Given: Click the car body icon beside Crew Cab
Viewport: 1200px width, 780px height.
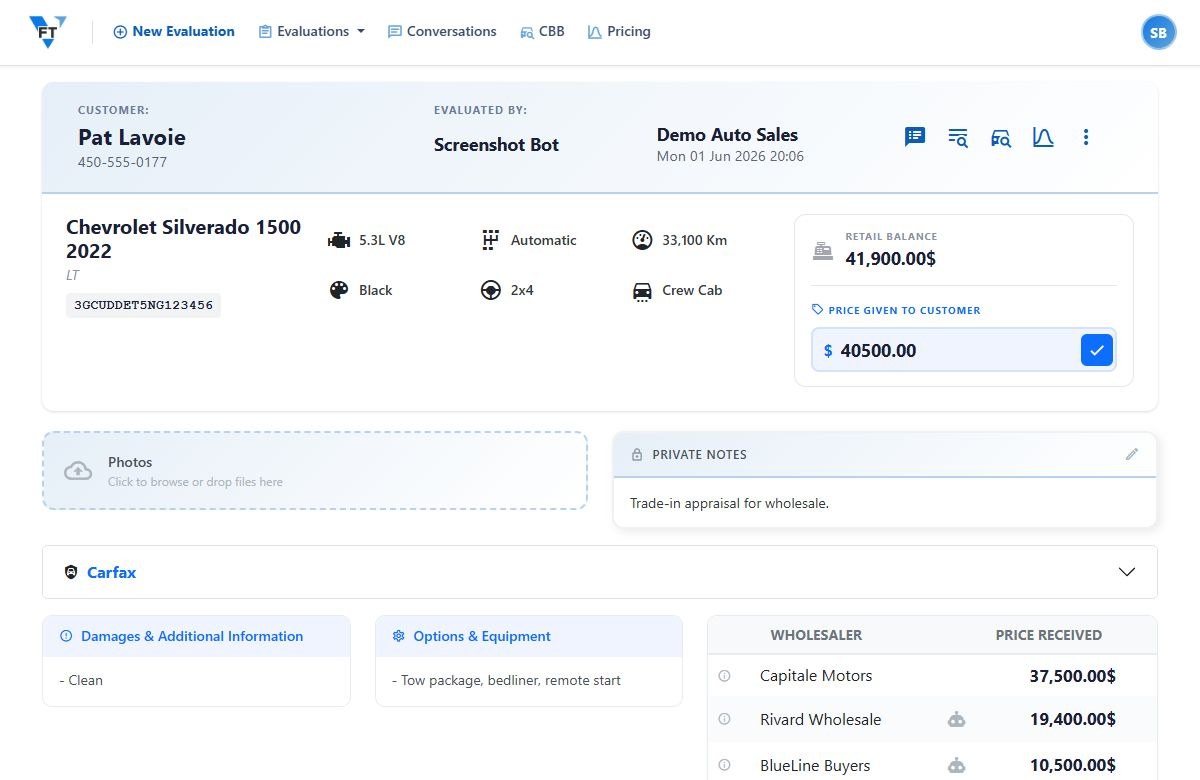Looking at the screenshot, I should point(642,291).
